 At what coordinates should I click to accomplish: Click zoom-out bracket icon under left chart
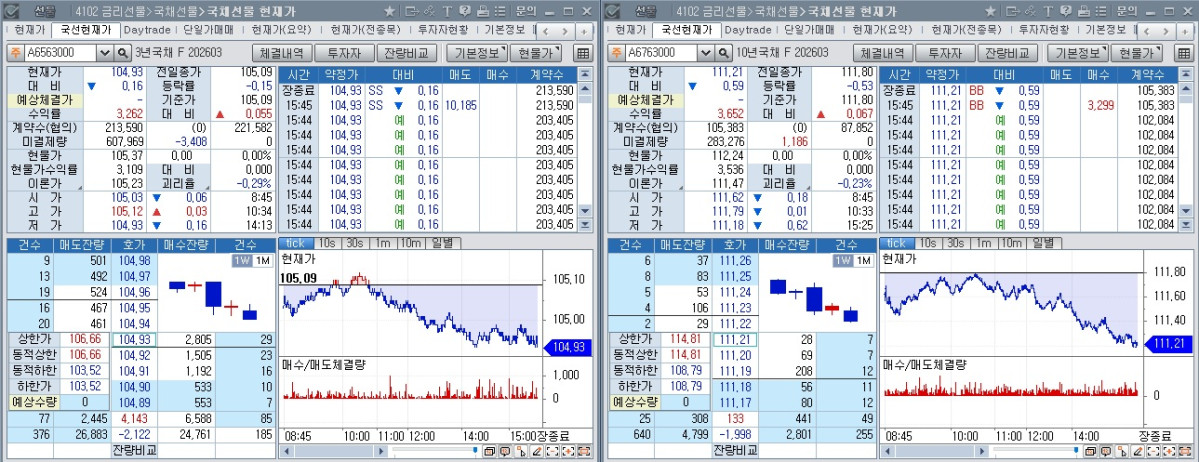pos(552,451)
